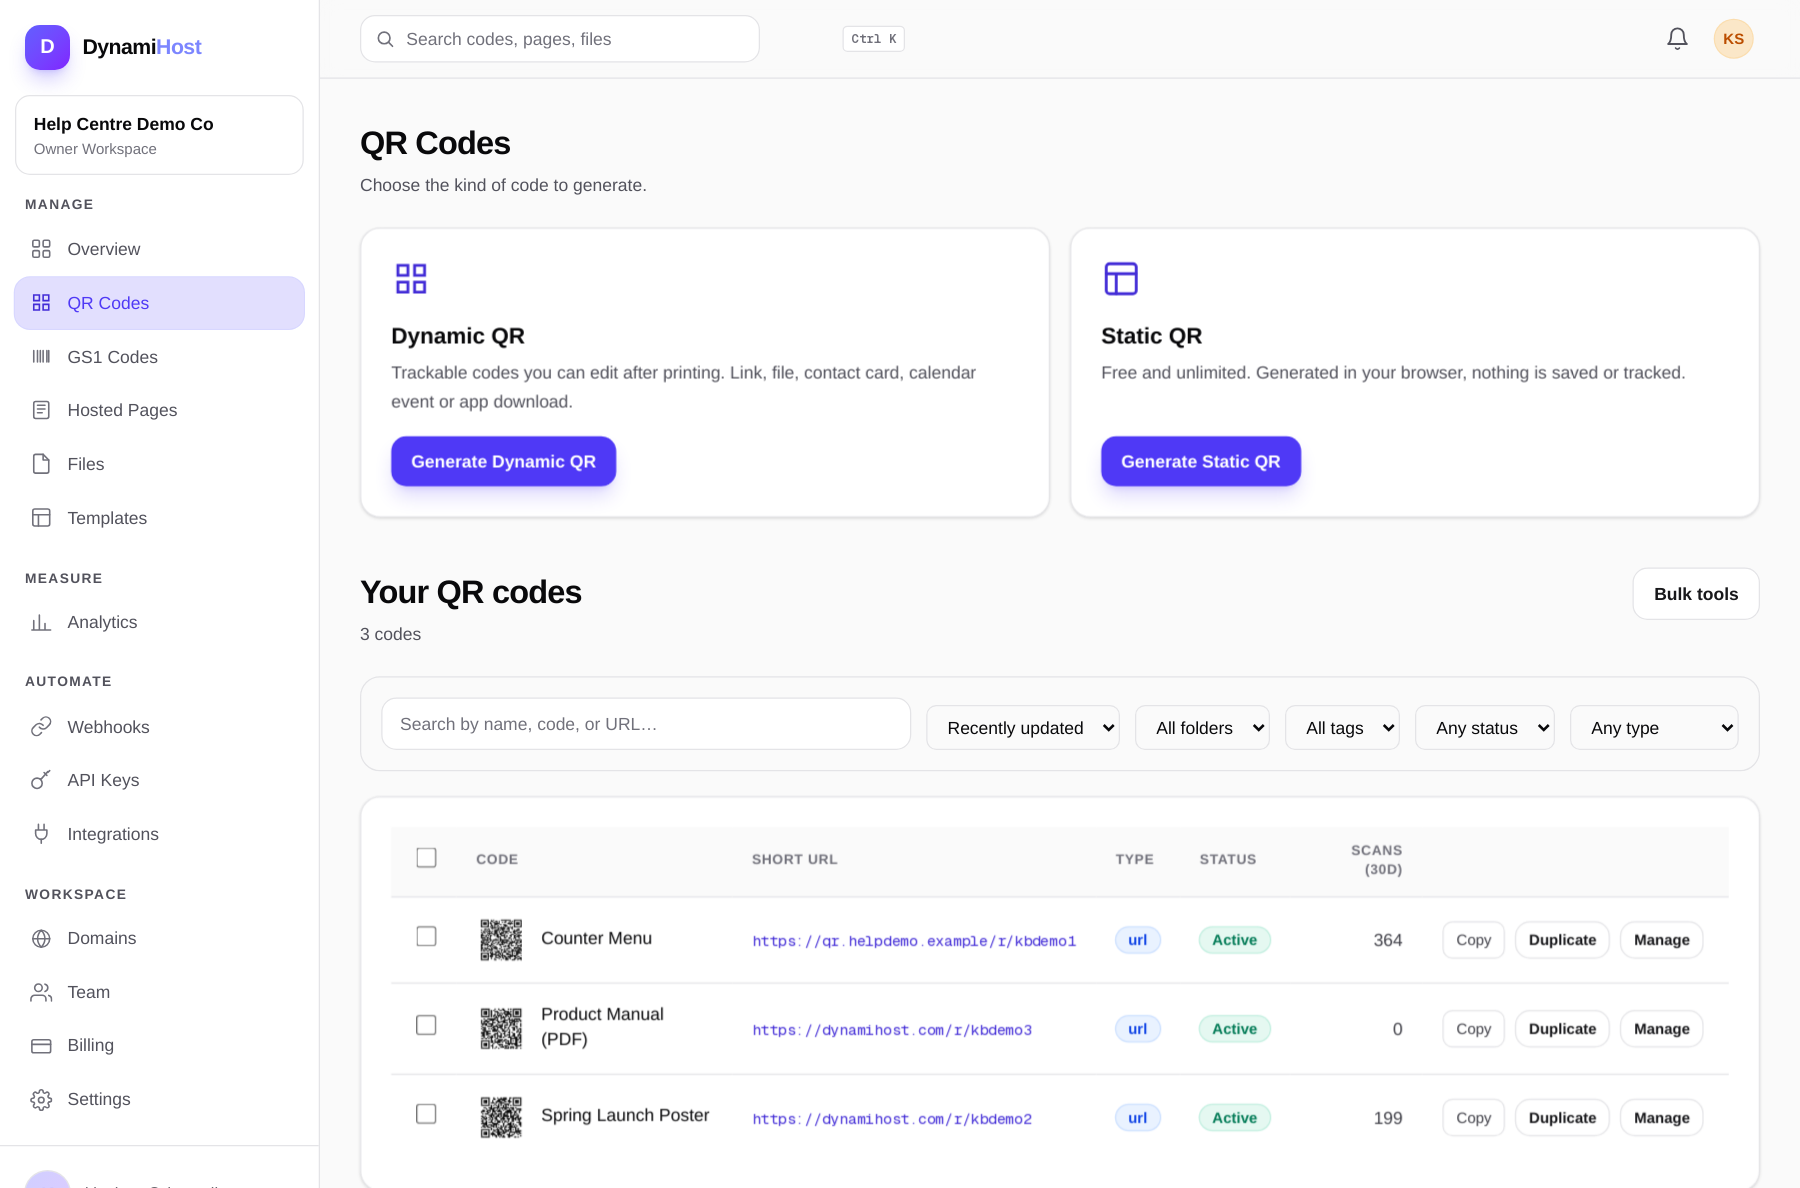Click the Overview grid icon

(41, 249)
